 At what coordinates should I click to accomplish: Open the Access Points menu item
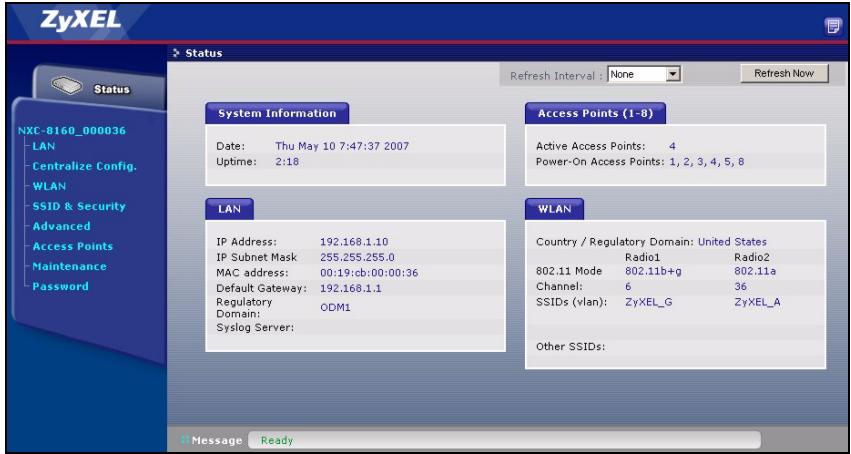point(73,246)
